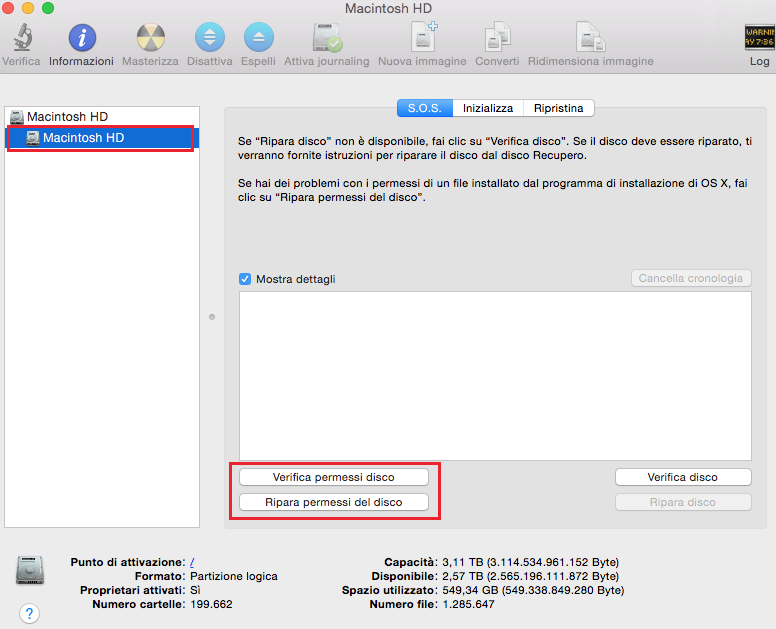776x629 pixels.
Task: Click the Proprietari attivati value Sì
Action: [x=195, y=590]
